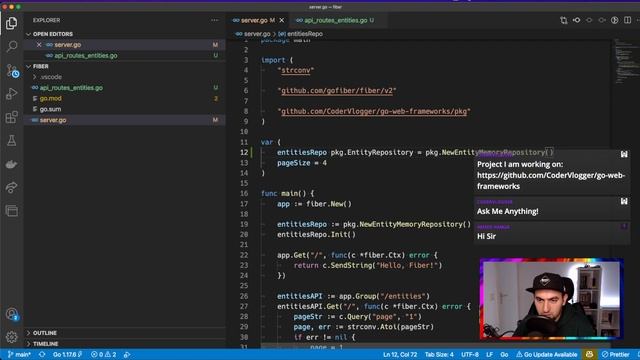Open the go.sum file

coord(124,109)
